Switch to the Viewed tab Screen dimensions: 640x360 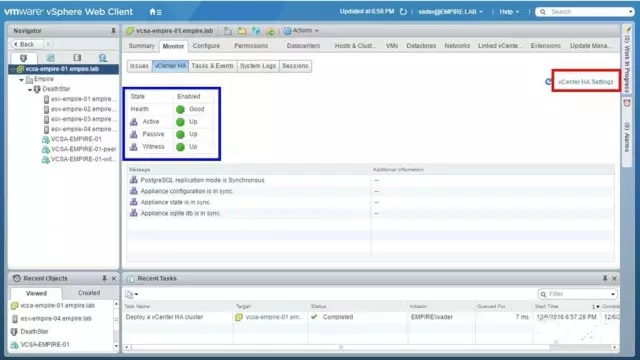pos(36,293)
